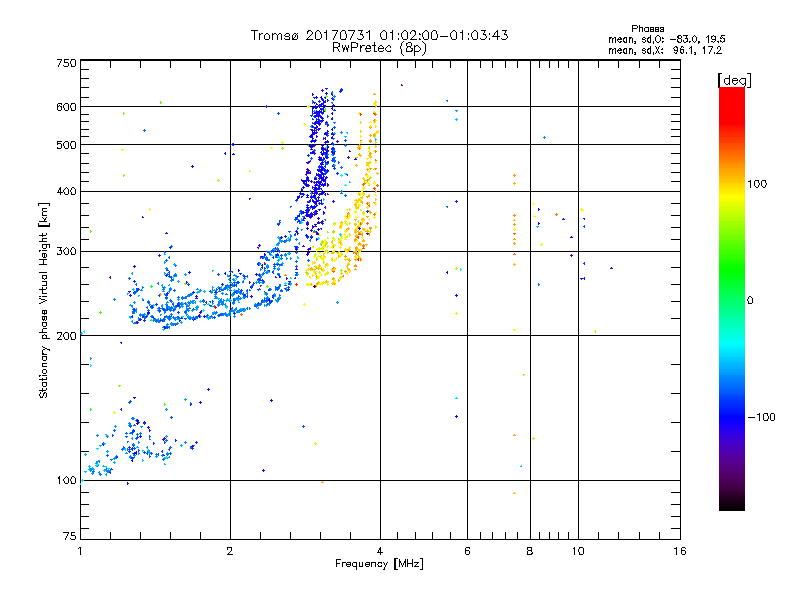Screen dimensions: 800x600
Task: Click the colorbar tick label '0'
Action: (x=750, y=301)
